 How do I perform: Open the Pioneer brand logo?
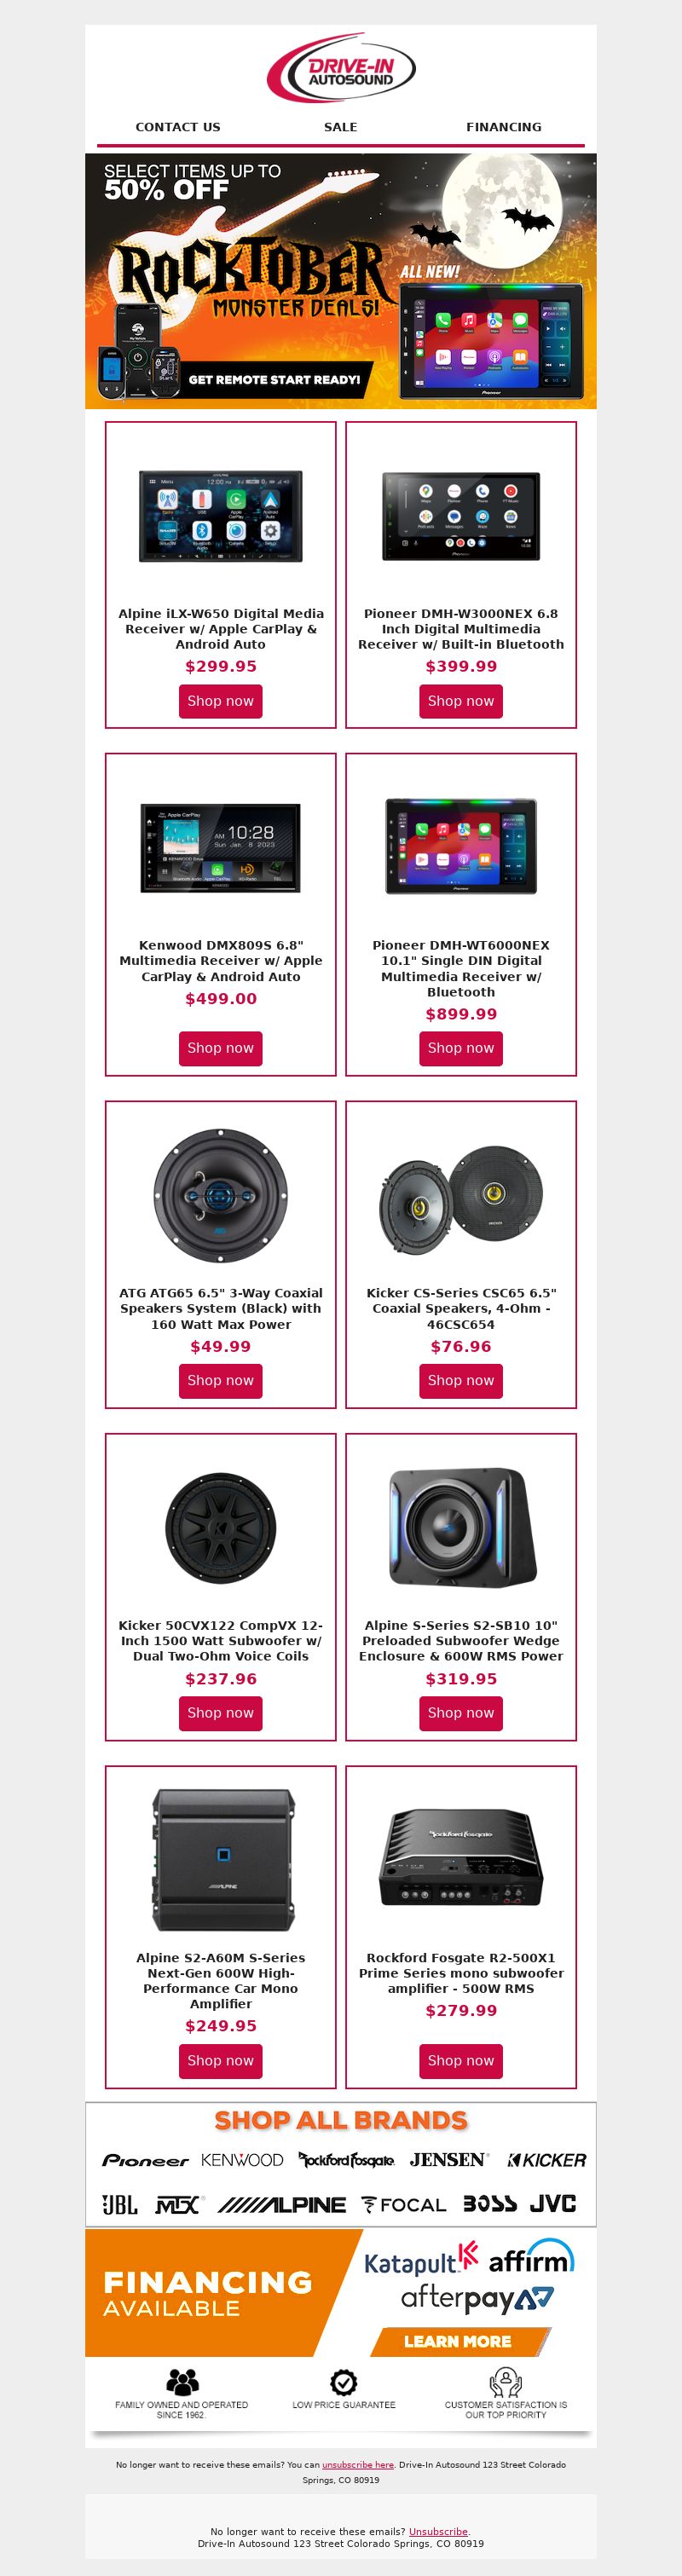pyautogui.click(x=145, y=2160)
